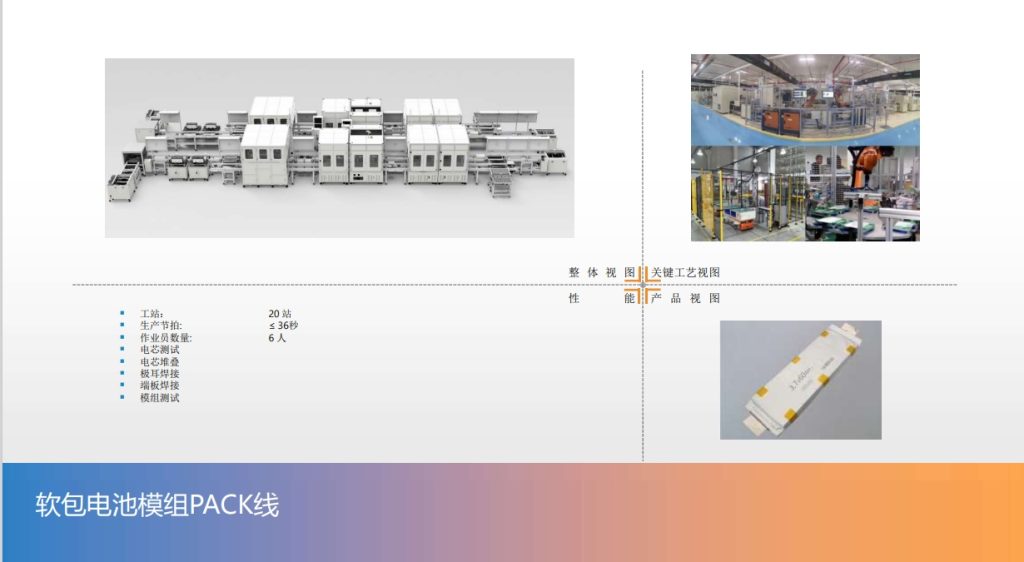Select the 极耳焊接 bullet item

pos(159,374)
